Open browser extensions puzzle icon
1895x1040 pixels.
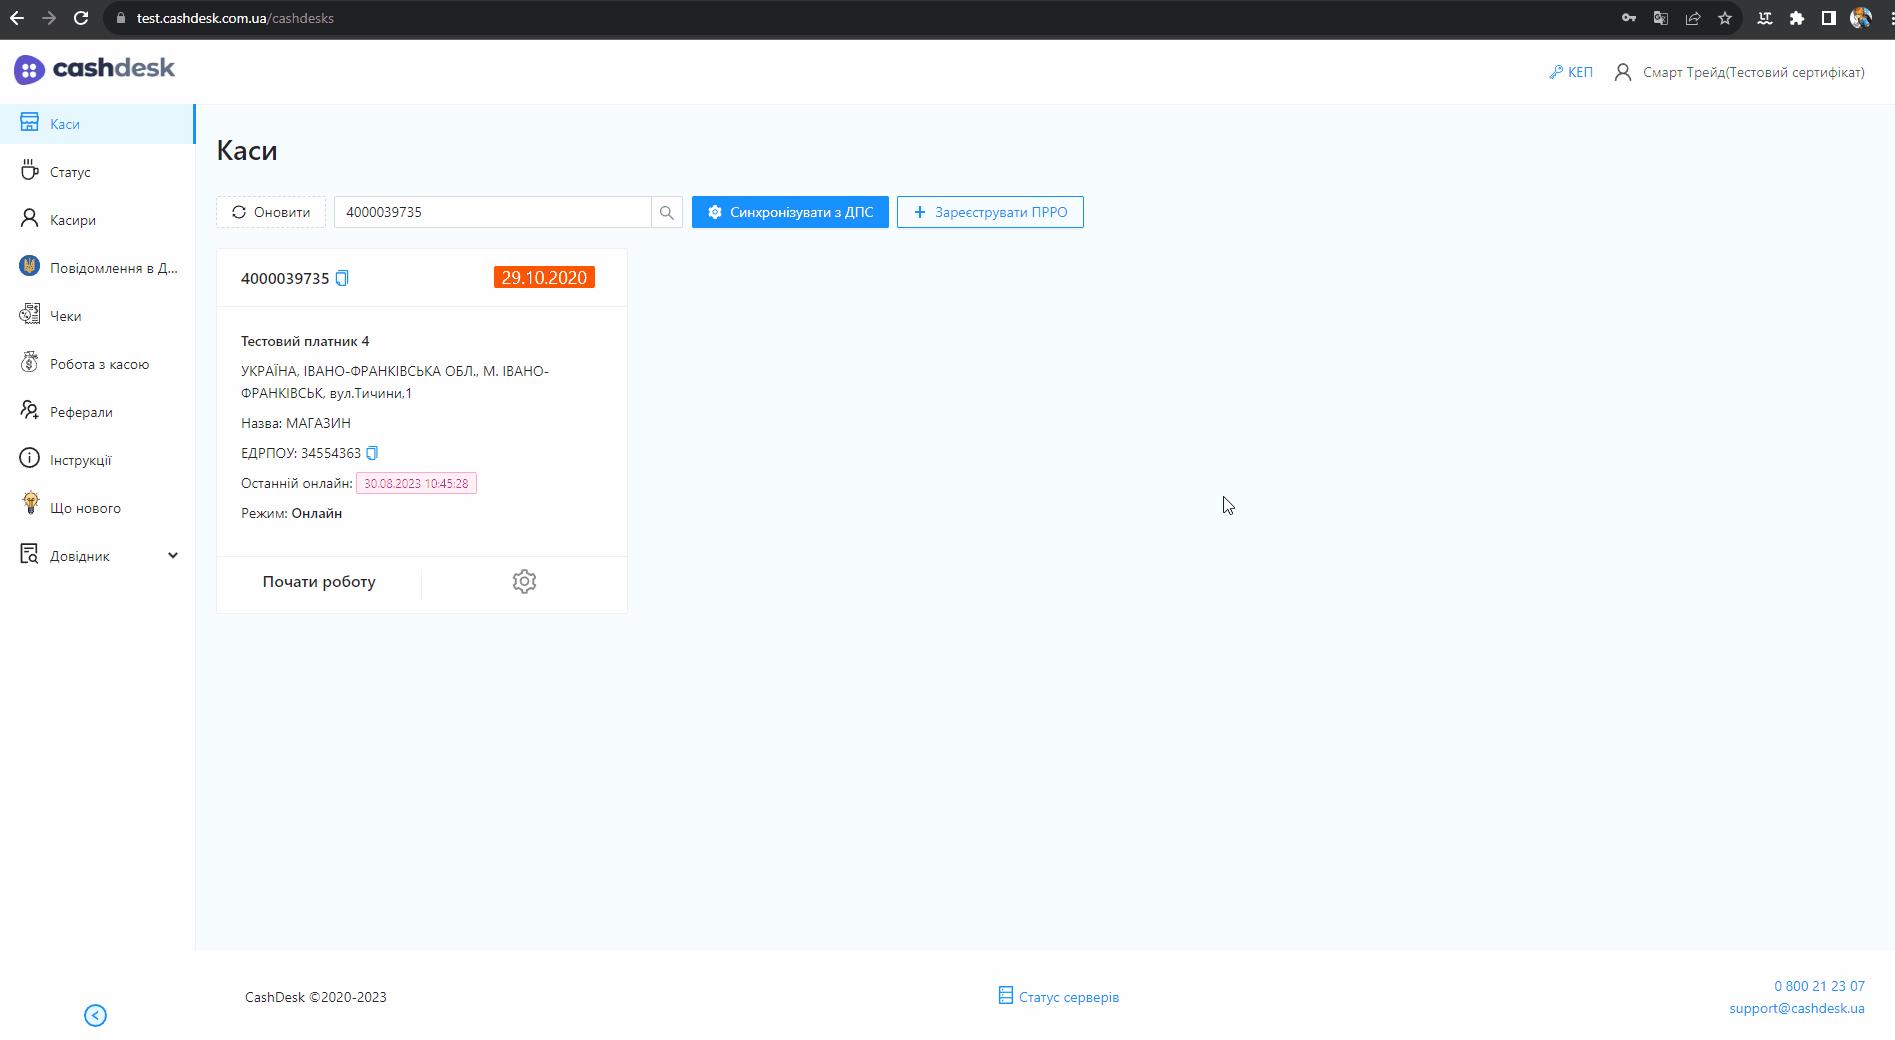point(1797,18)
